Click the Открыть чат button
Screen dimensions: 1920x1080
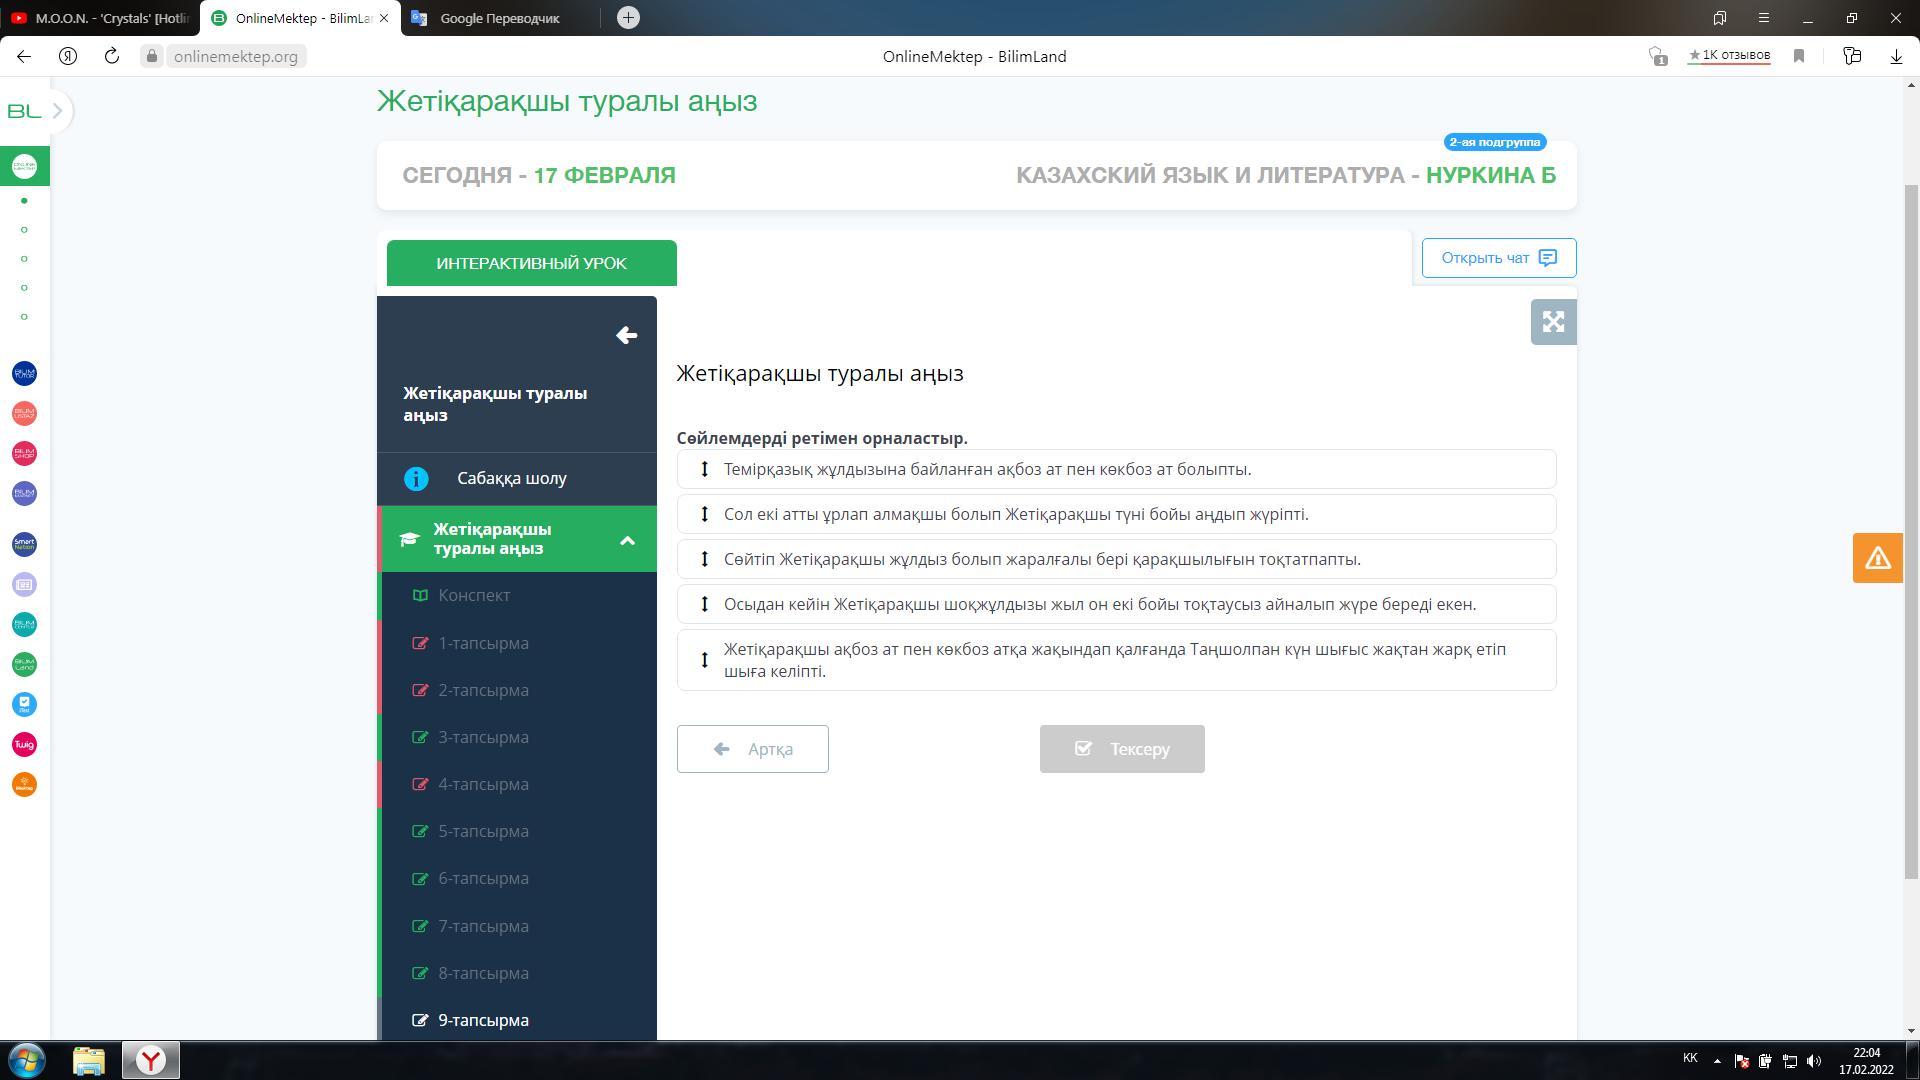tap(1498, 258)
